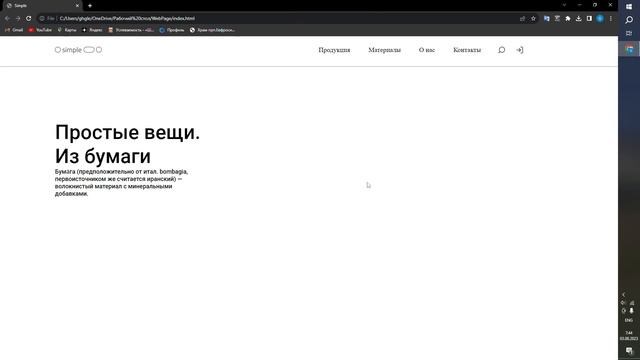640x360 pixels.
Task: Show hidden tray icons chevron
Action: [623, 294]
